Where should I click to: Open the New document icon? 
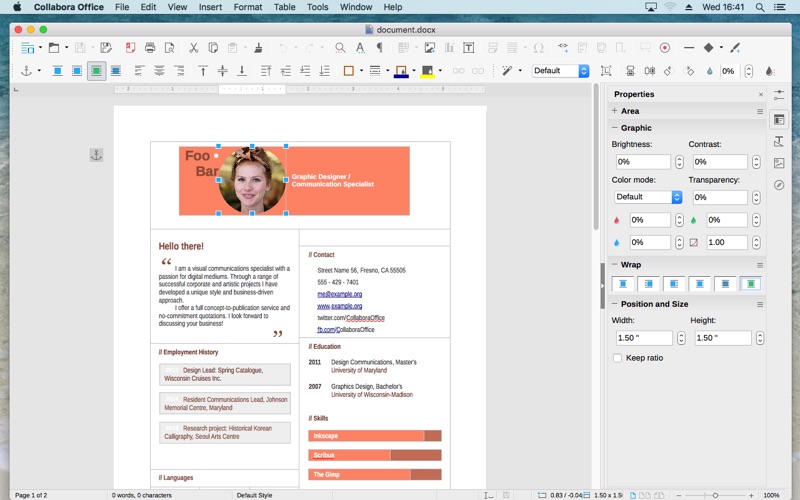point(28,48)
